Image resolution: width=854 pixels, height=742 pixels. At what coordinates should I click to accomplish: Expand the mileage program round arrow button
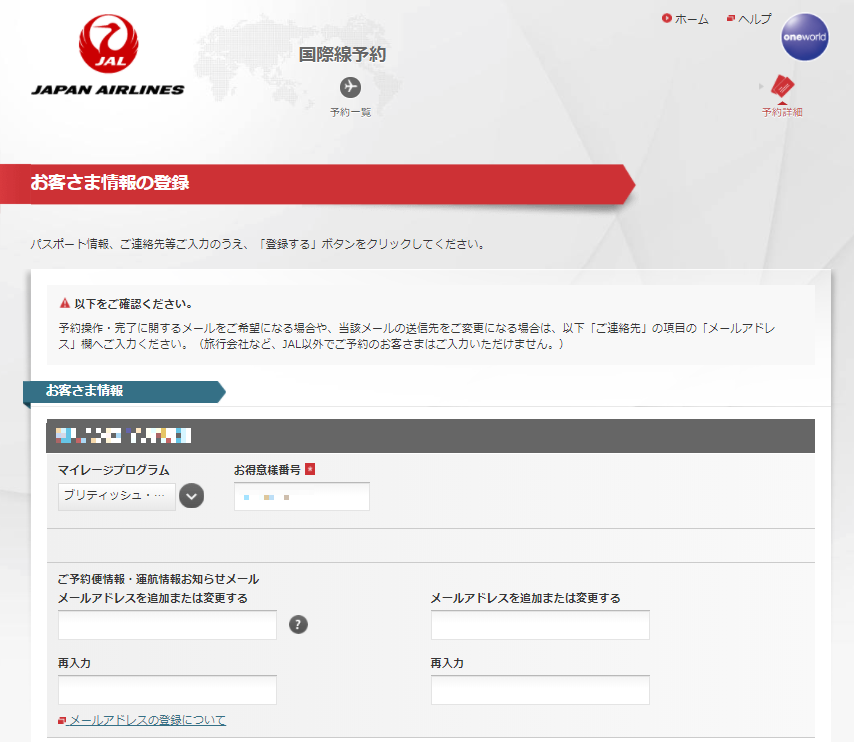coord(191,496)
